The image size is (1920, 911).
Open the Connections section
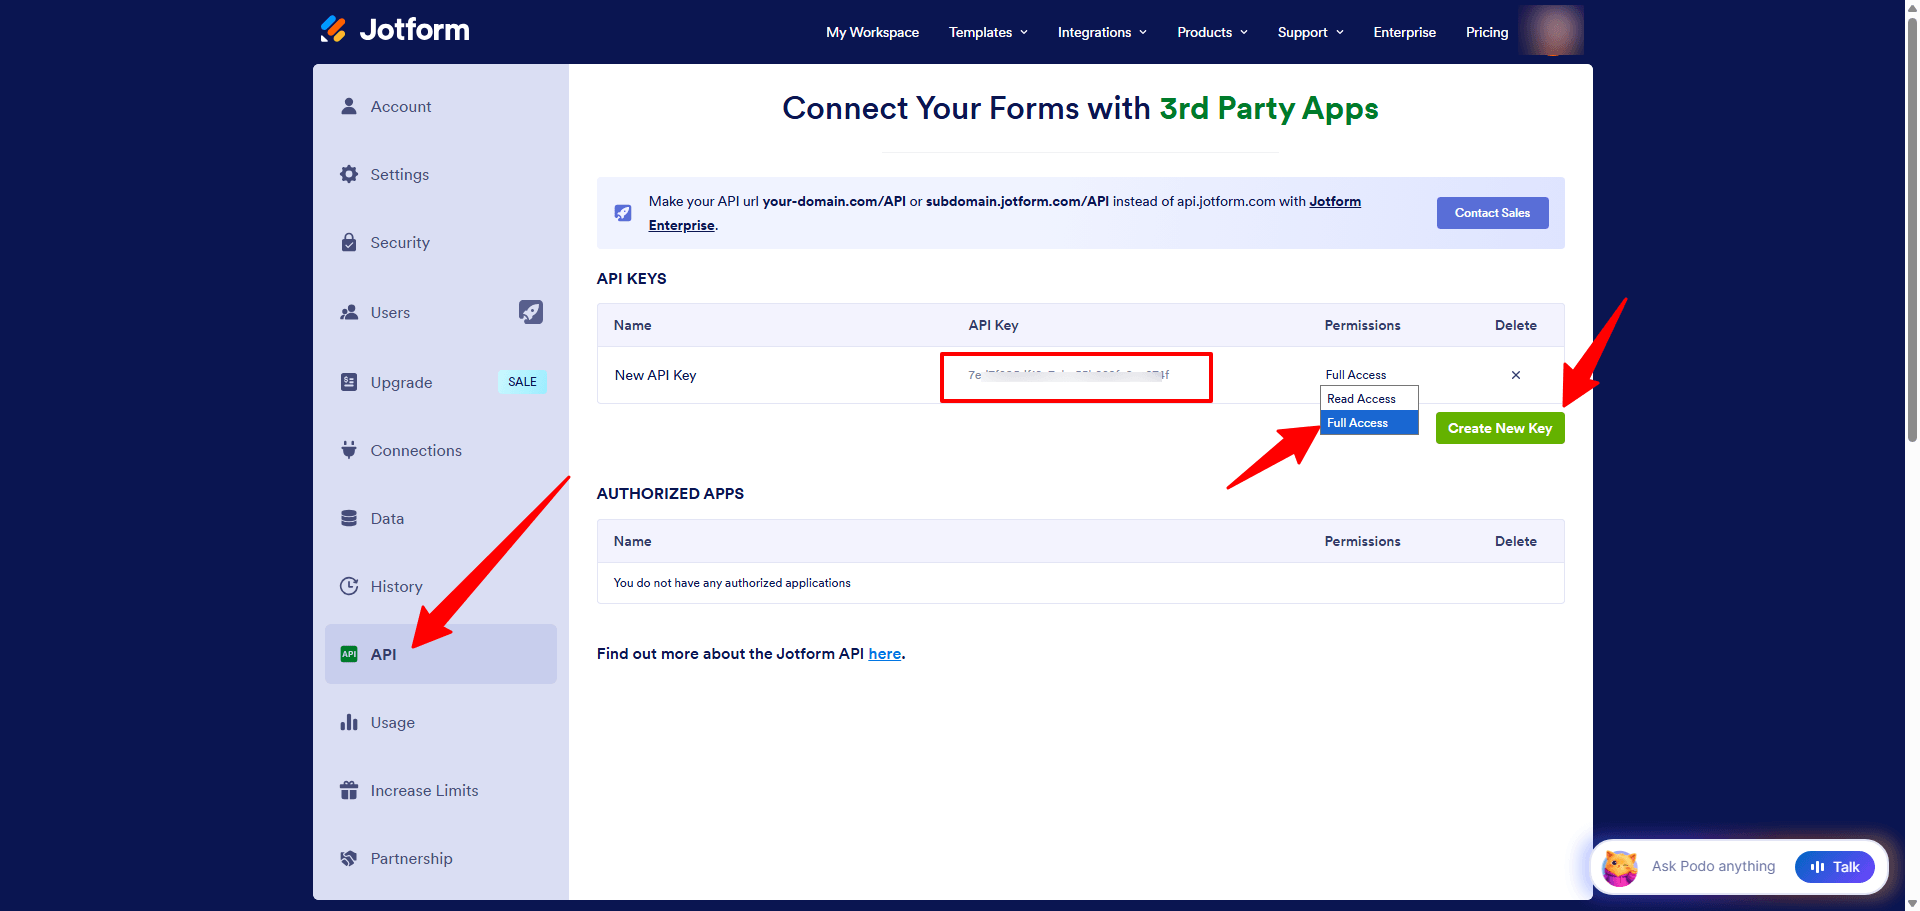(441, 450)
